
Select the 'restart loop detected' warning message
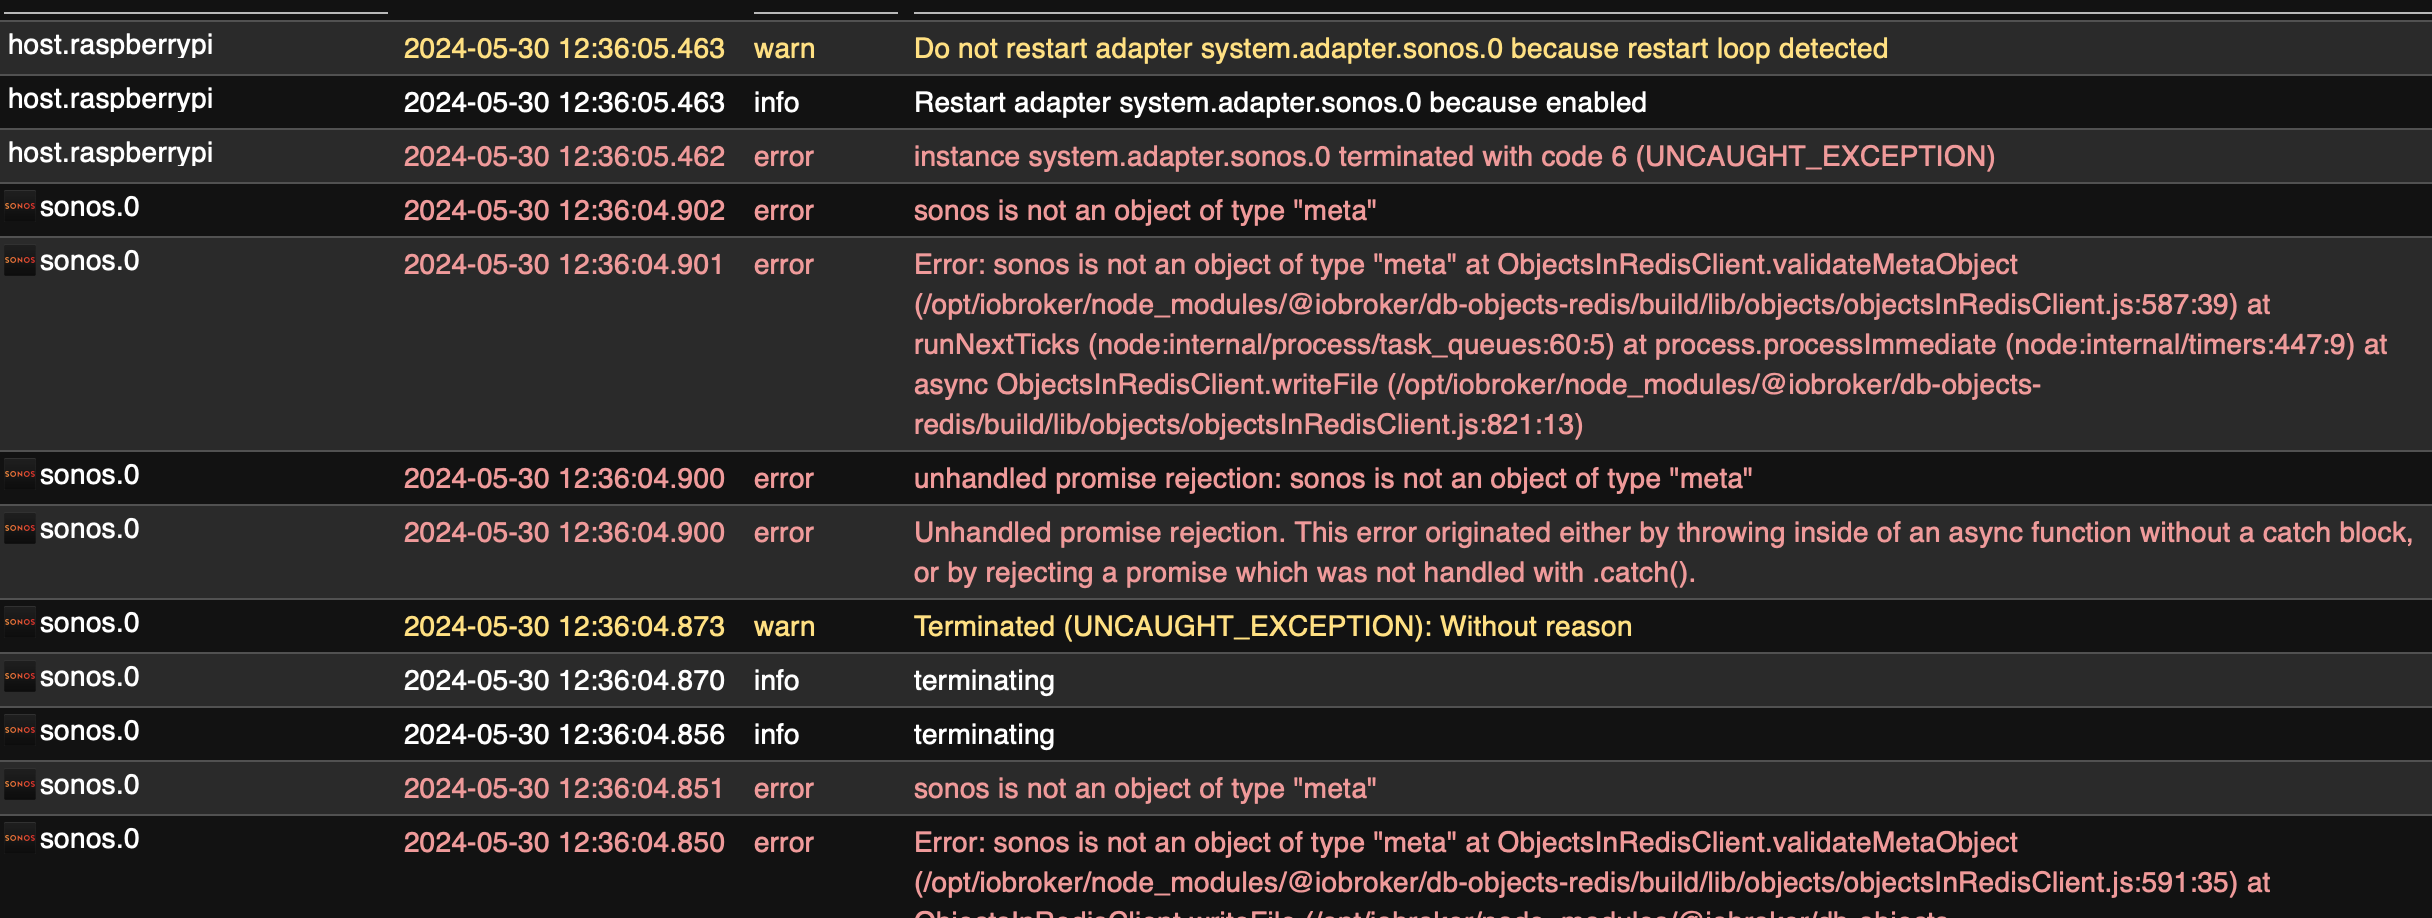point(1400,49)
